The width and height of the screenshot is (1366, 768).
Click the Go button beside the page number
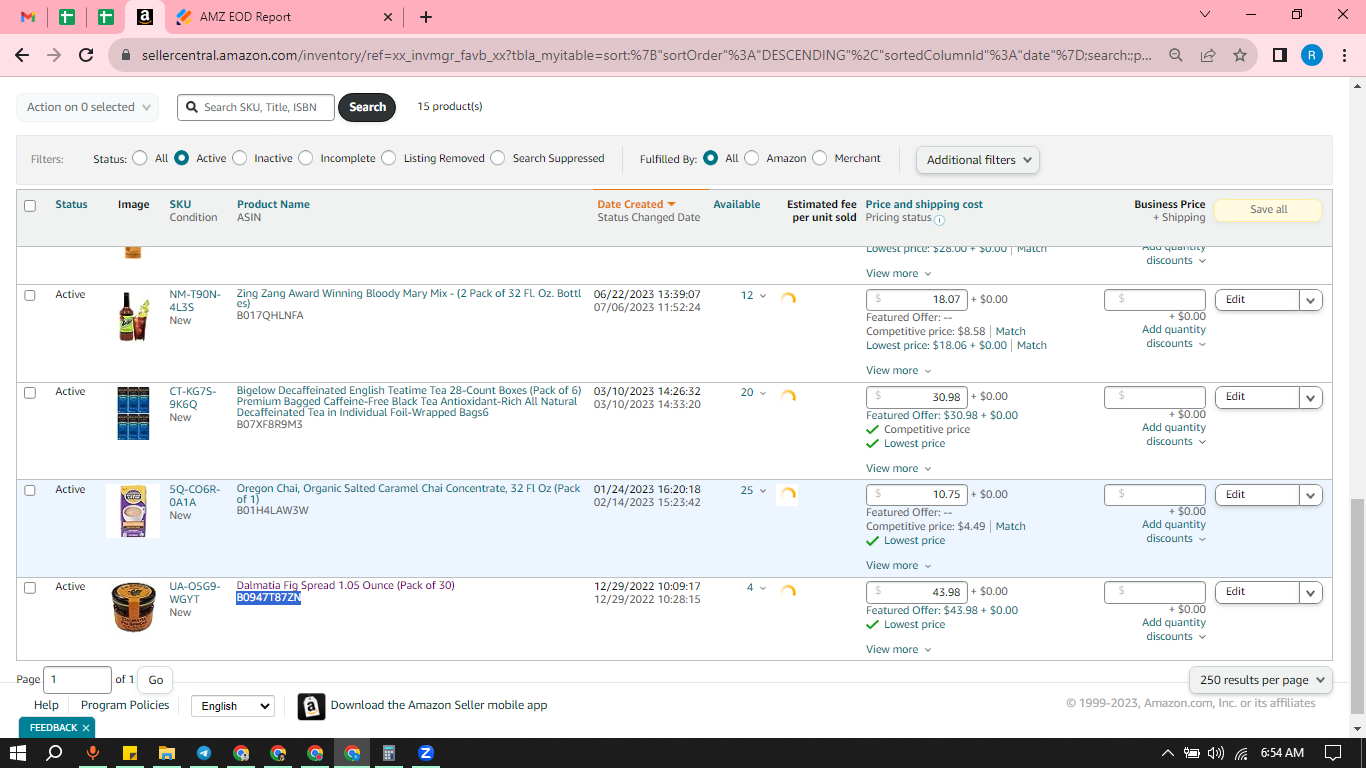(156, 680)
